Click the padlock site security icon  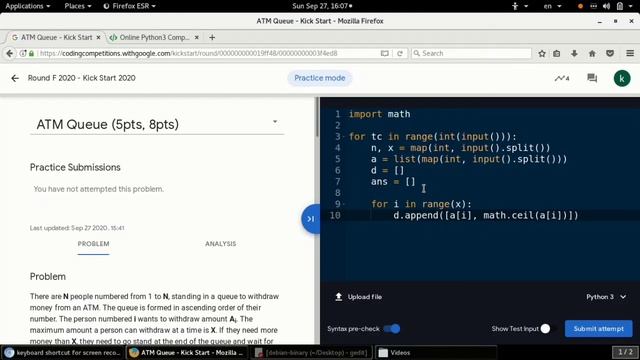31,53
